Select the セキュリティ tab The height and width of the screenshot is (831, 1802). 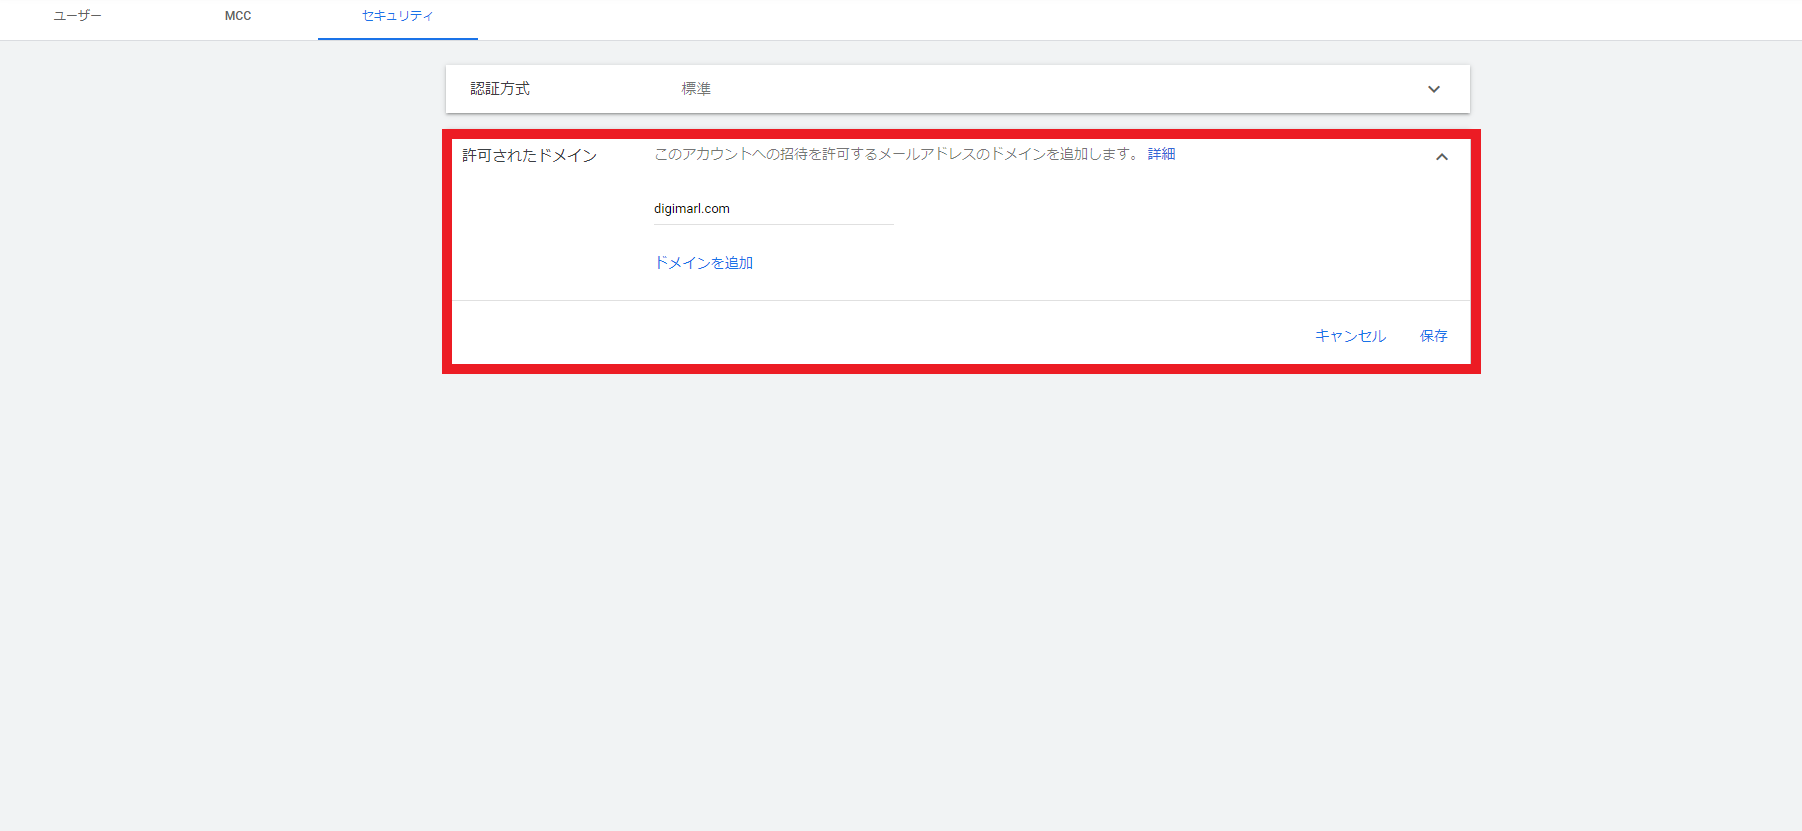398,16
